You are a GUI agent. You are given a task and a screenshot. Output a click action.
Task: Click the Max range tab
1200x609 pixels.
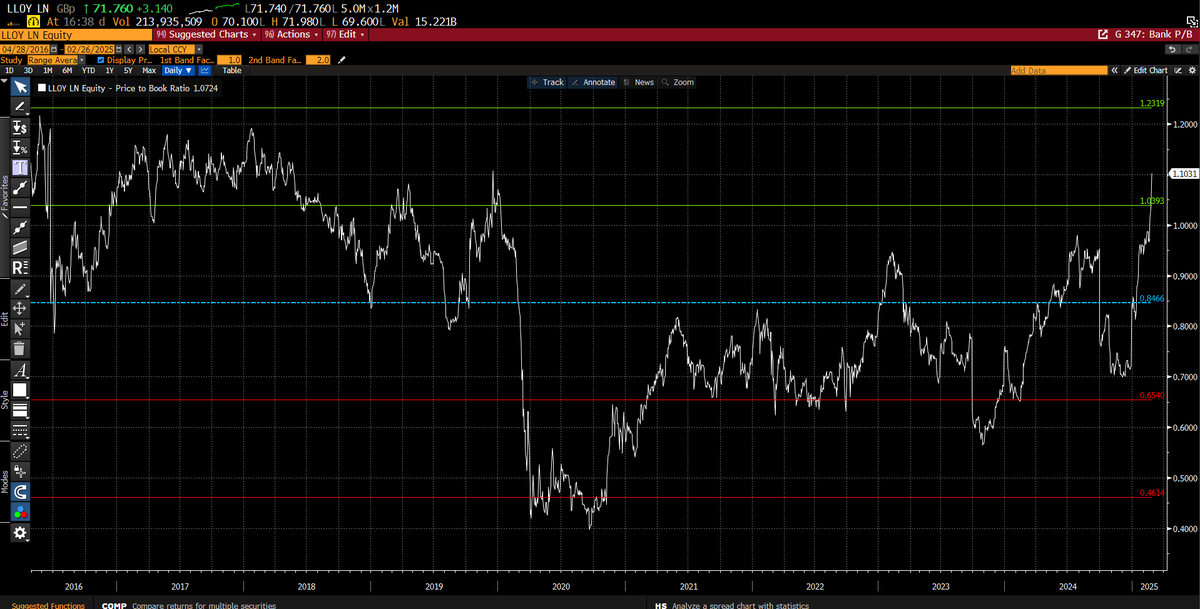(149, 70)
